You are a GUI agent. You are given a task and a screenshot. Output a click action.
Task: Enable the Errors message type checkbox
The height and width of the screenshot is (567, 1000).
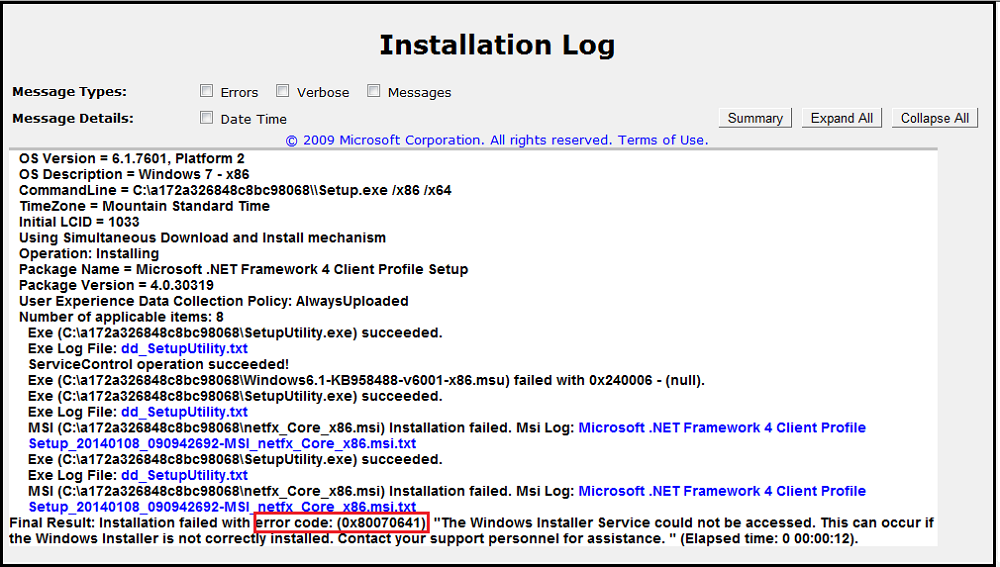click(x=206, y=91)
